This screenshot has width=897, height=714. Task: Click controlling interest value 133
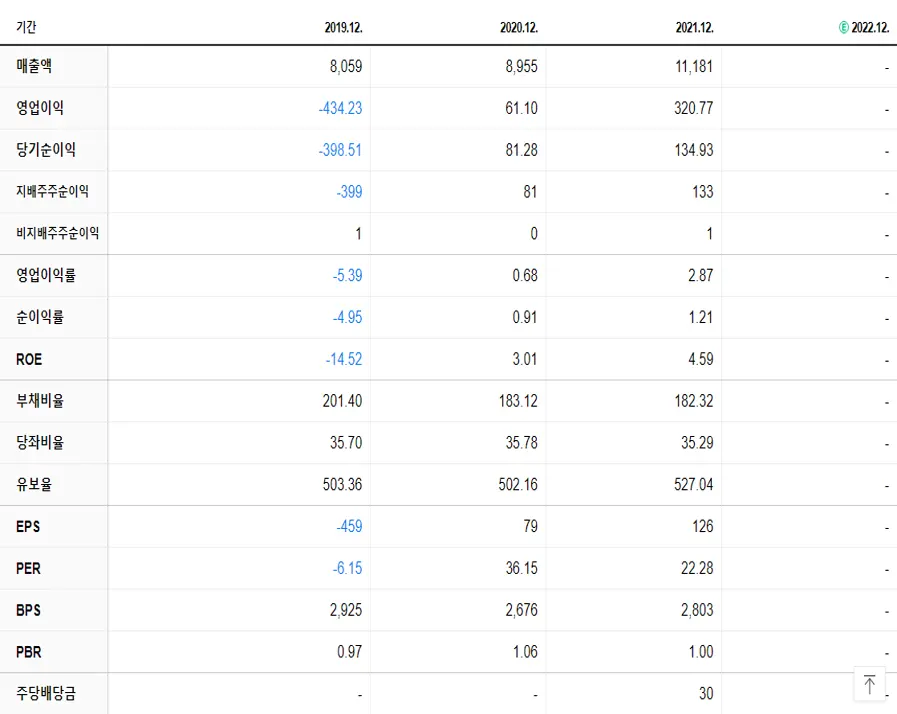pos(702,192)
